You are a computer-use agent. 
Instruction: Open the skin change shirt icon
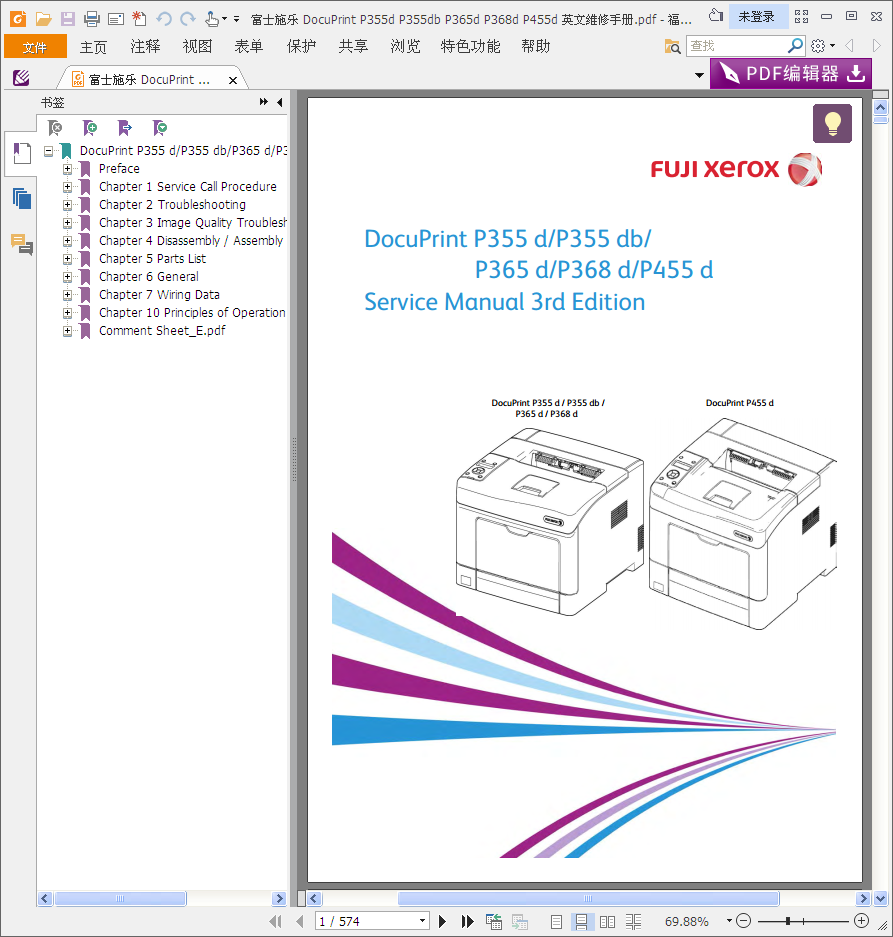715,16
